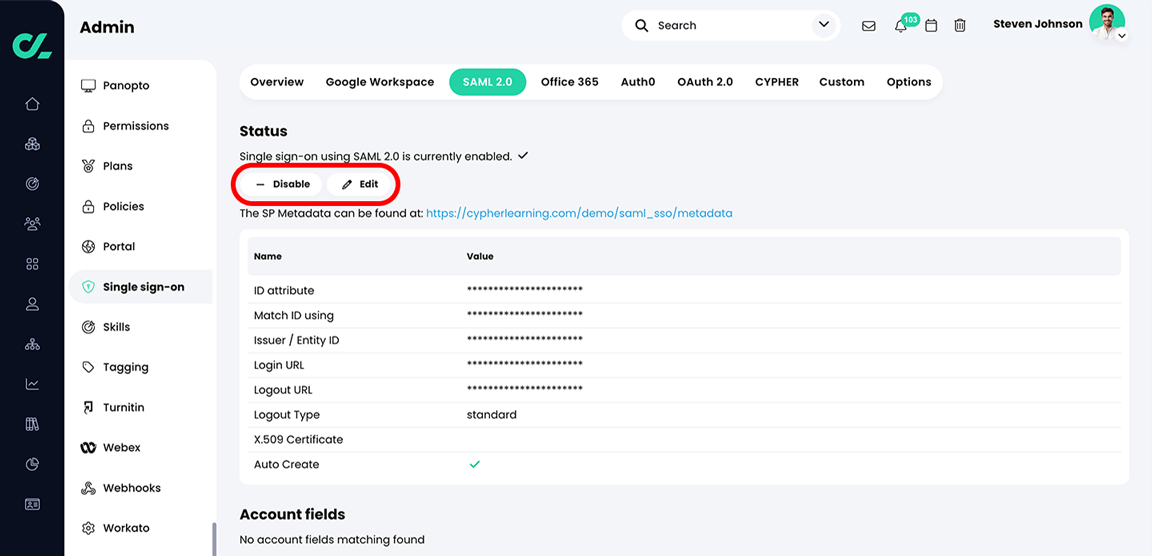The image size is (1152, 556).
Task: Open Turnitin in the Admin menu
Action: pos(125,407)
